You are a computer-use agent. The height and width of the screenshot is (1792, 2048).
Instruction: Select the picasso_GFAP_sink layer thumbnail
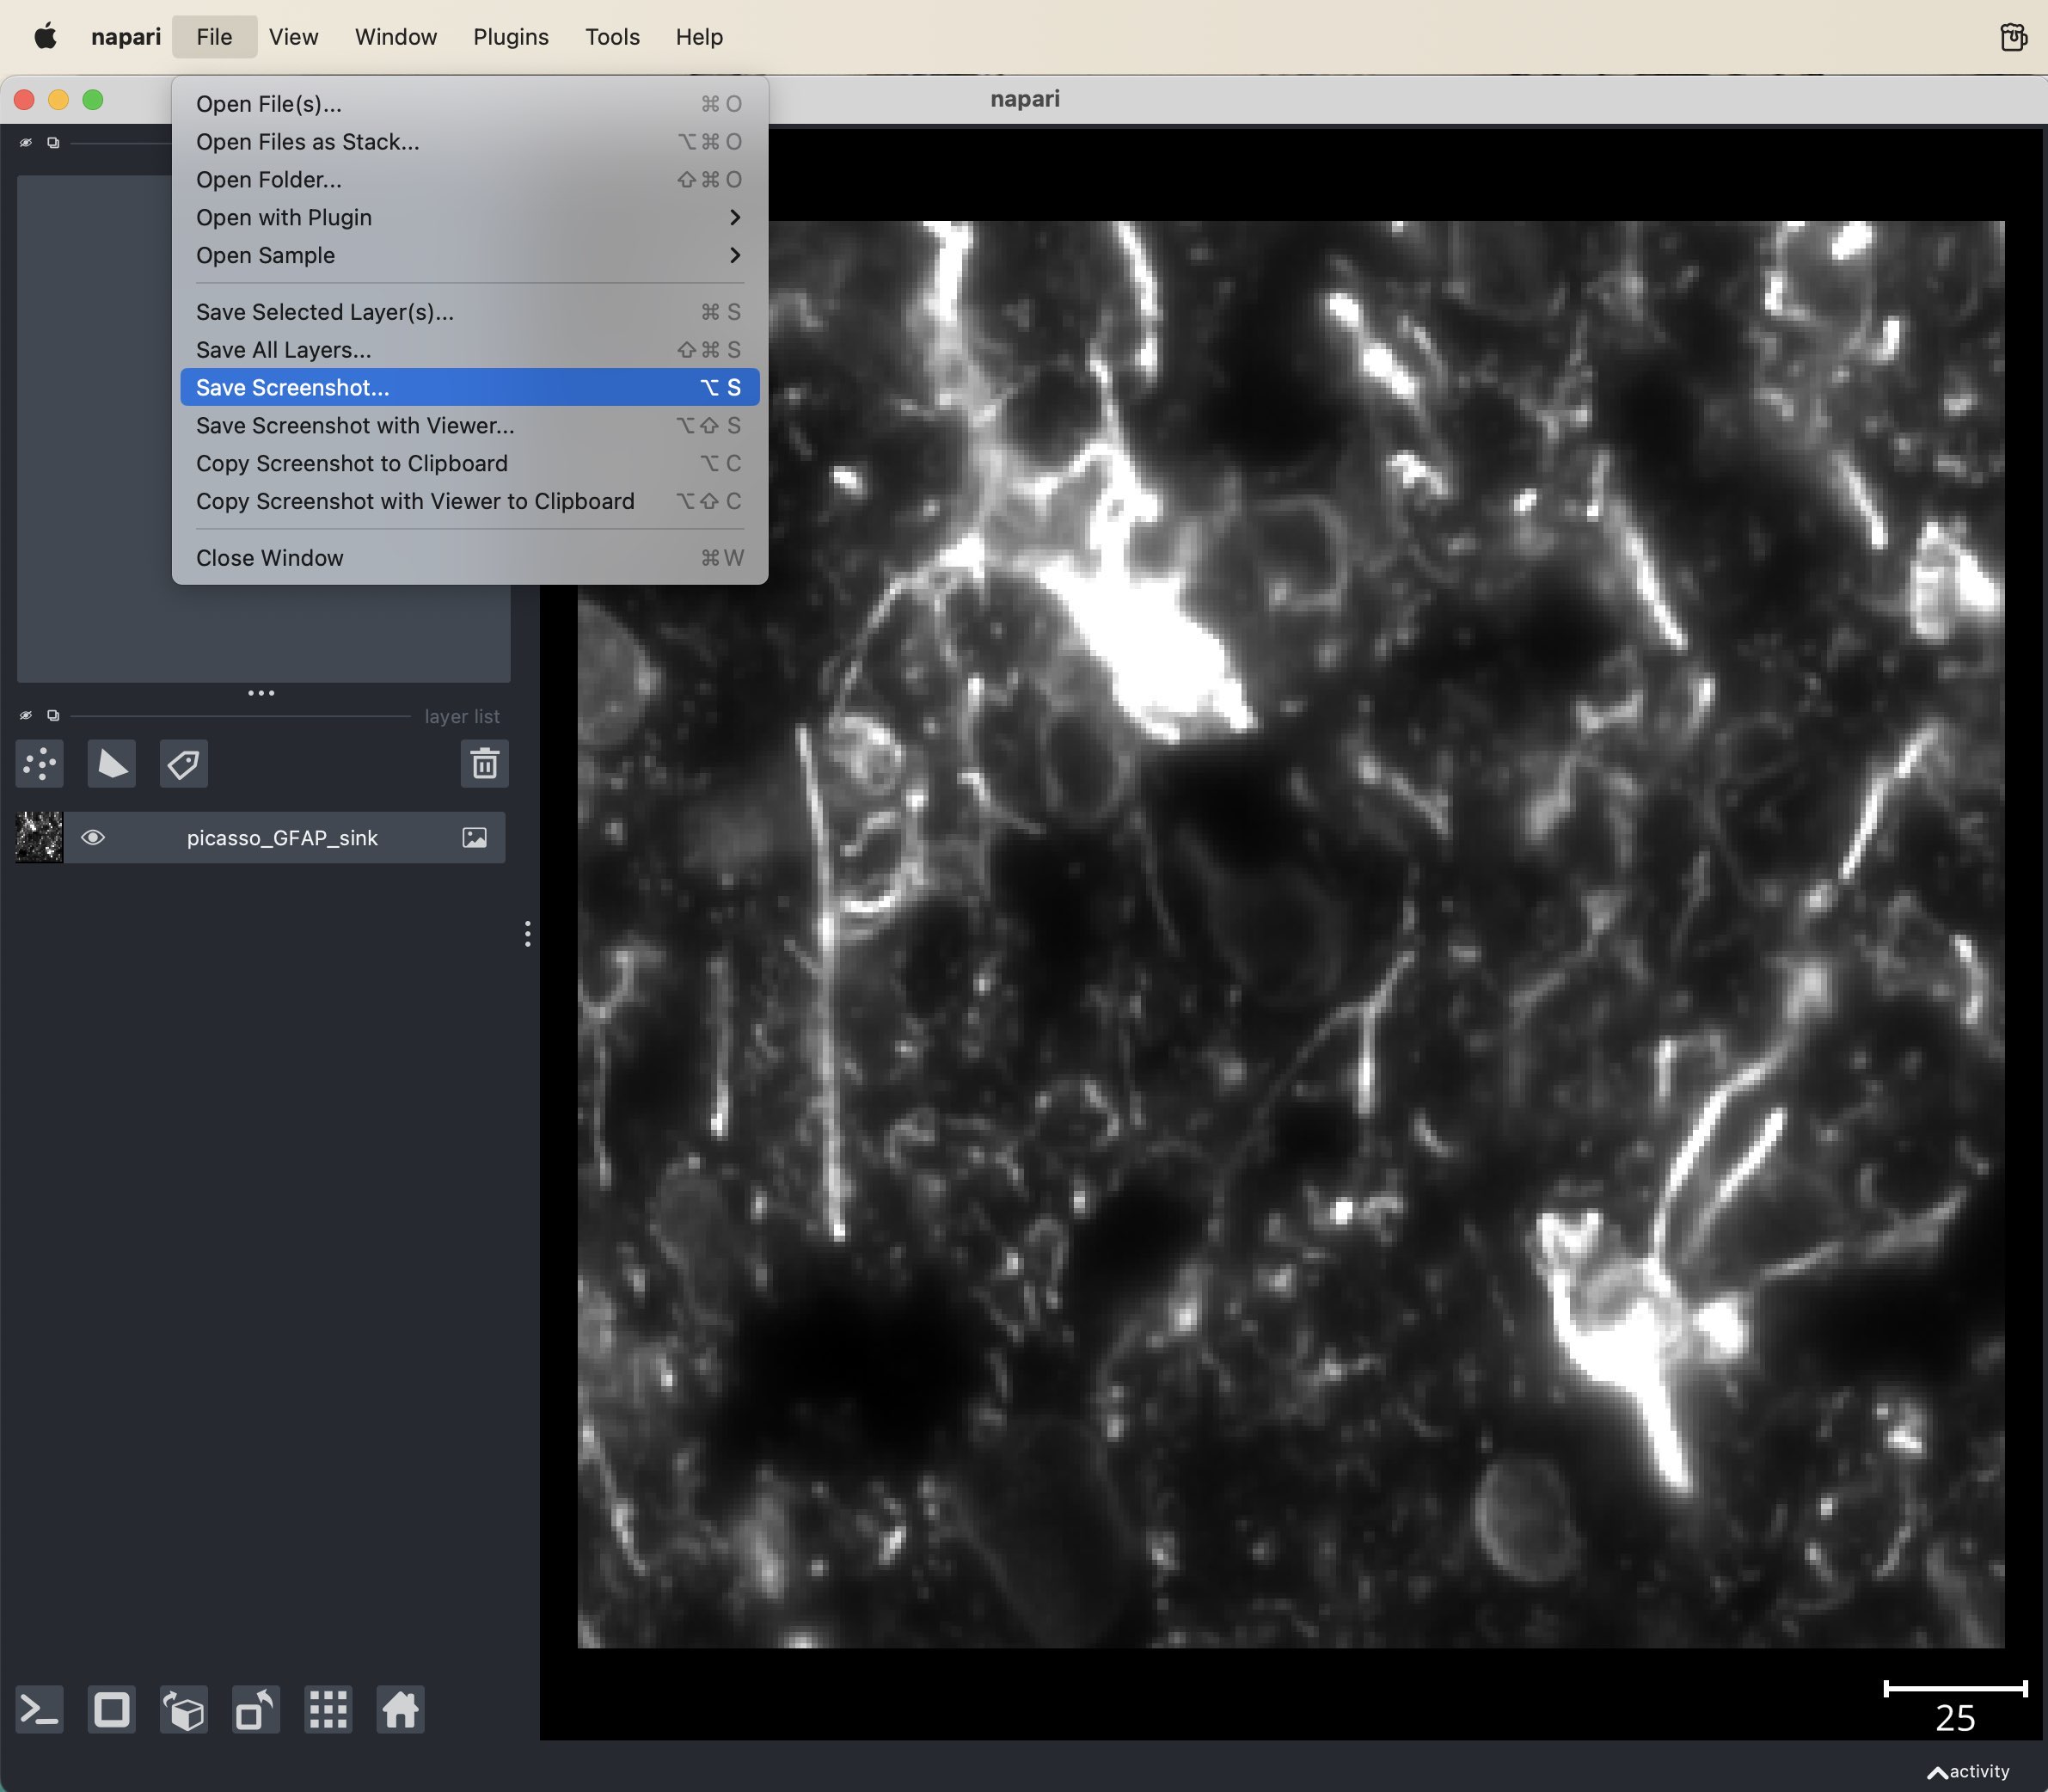coord(39,838)
